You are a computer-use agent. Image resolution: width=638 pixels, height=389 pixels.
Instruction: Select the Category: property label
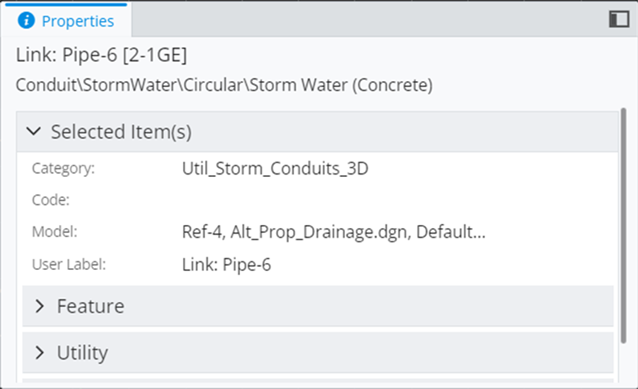63,168
